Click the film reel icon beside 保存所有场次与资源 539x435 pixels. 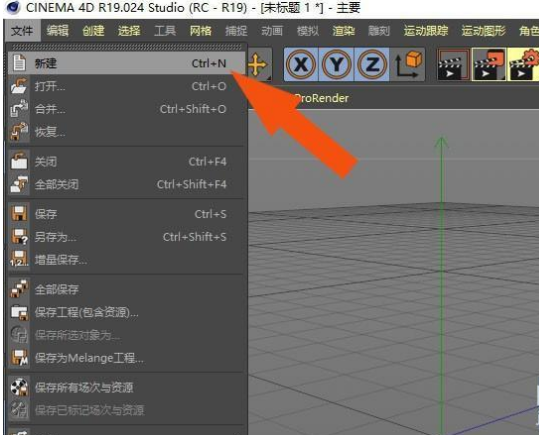(x=19, y=388)
